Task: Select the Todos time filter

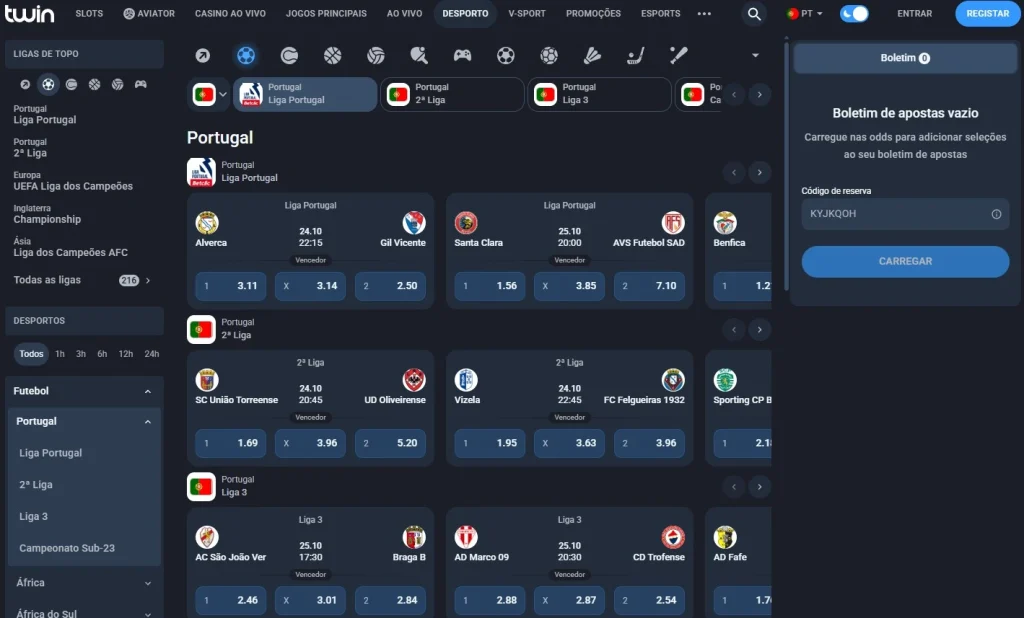Action: [31, 353]
